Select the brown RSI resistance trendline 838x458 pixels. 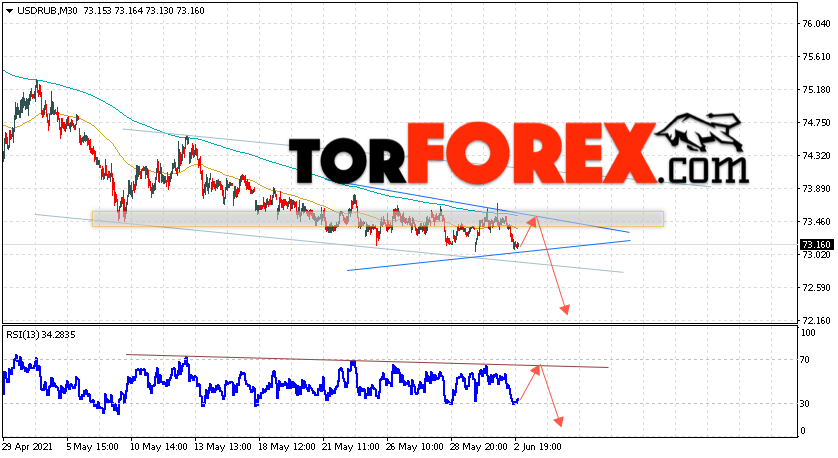pos(367,361)
